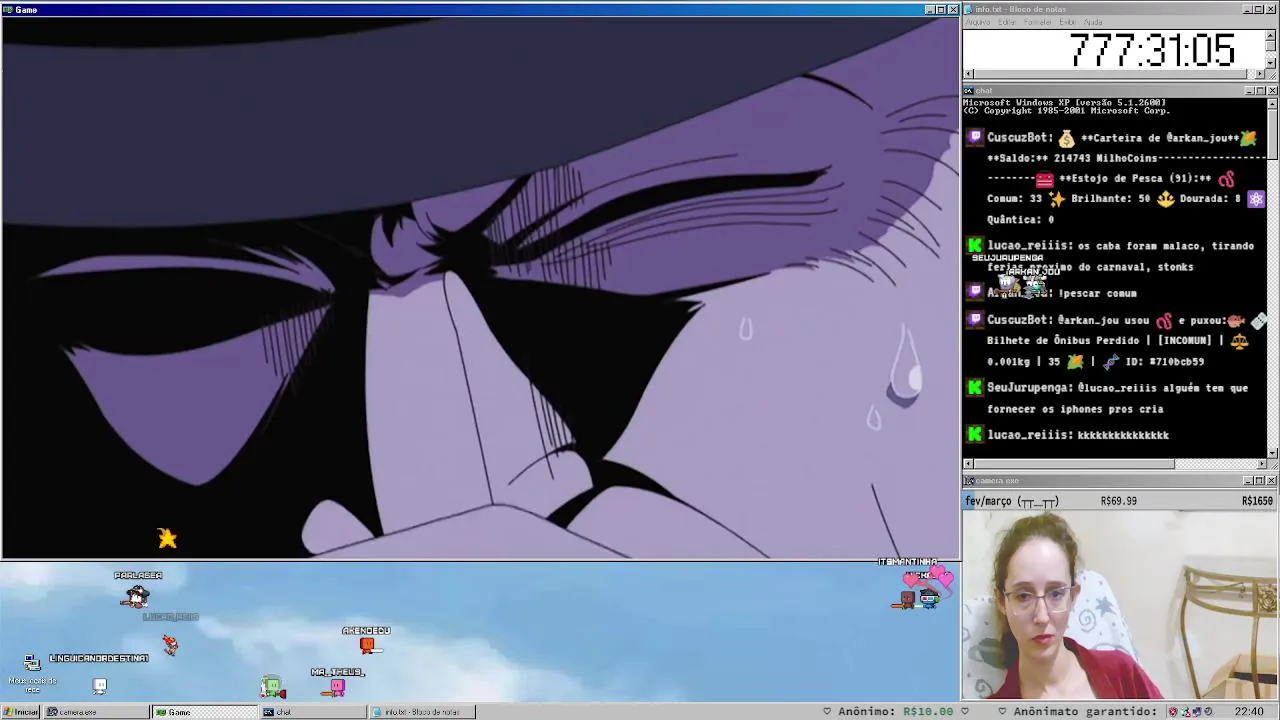The image size is (1280, 720).
Task: Click the PARLASEA pirate avatar
Action: [137, 597]
